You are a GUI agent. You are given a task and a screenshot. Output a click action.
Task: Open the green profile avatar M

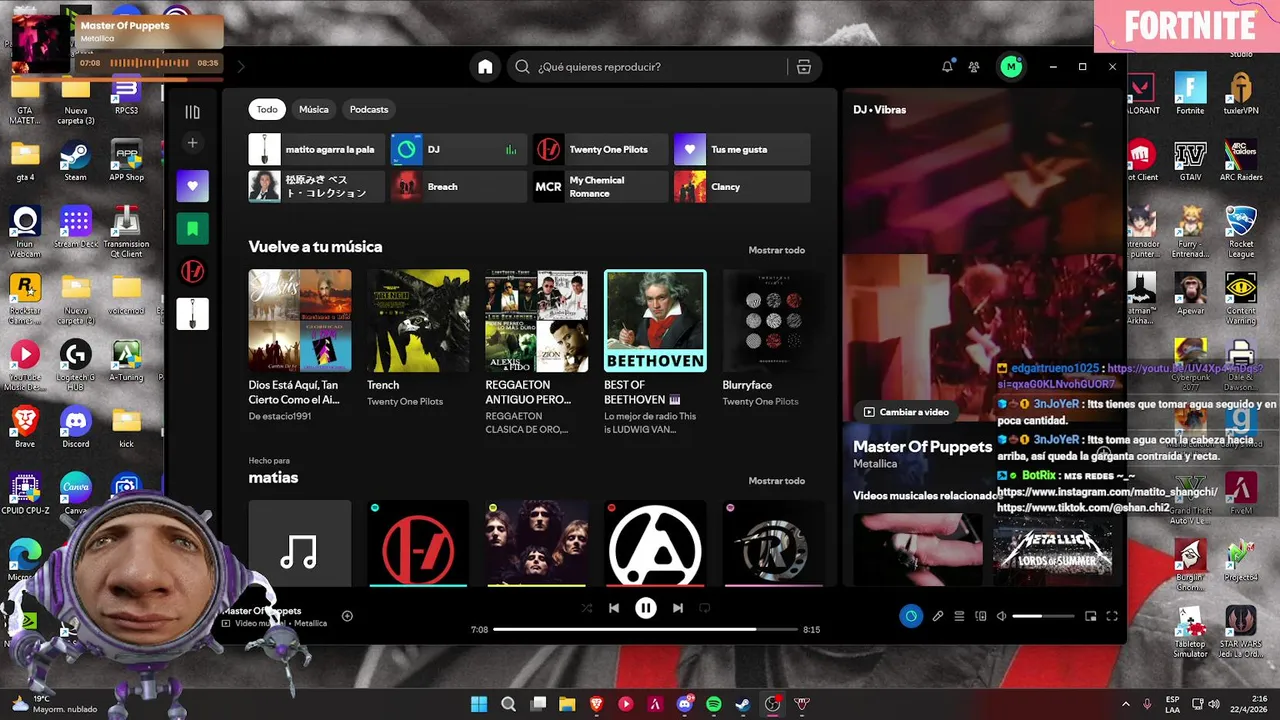pyautogui.click(x=1011, y=67)
